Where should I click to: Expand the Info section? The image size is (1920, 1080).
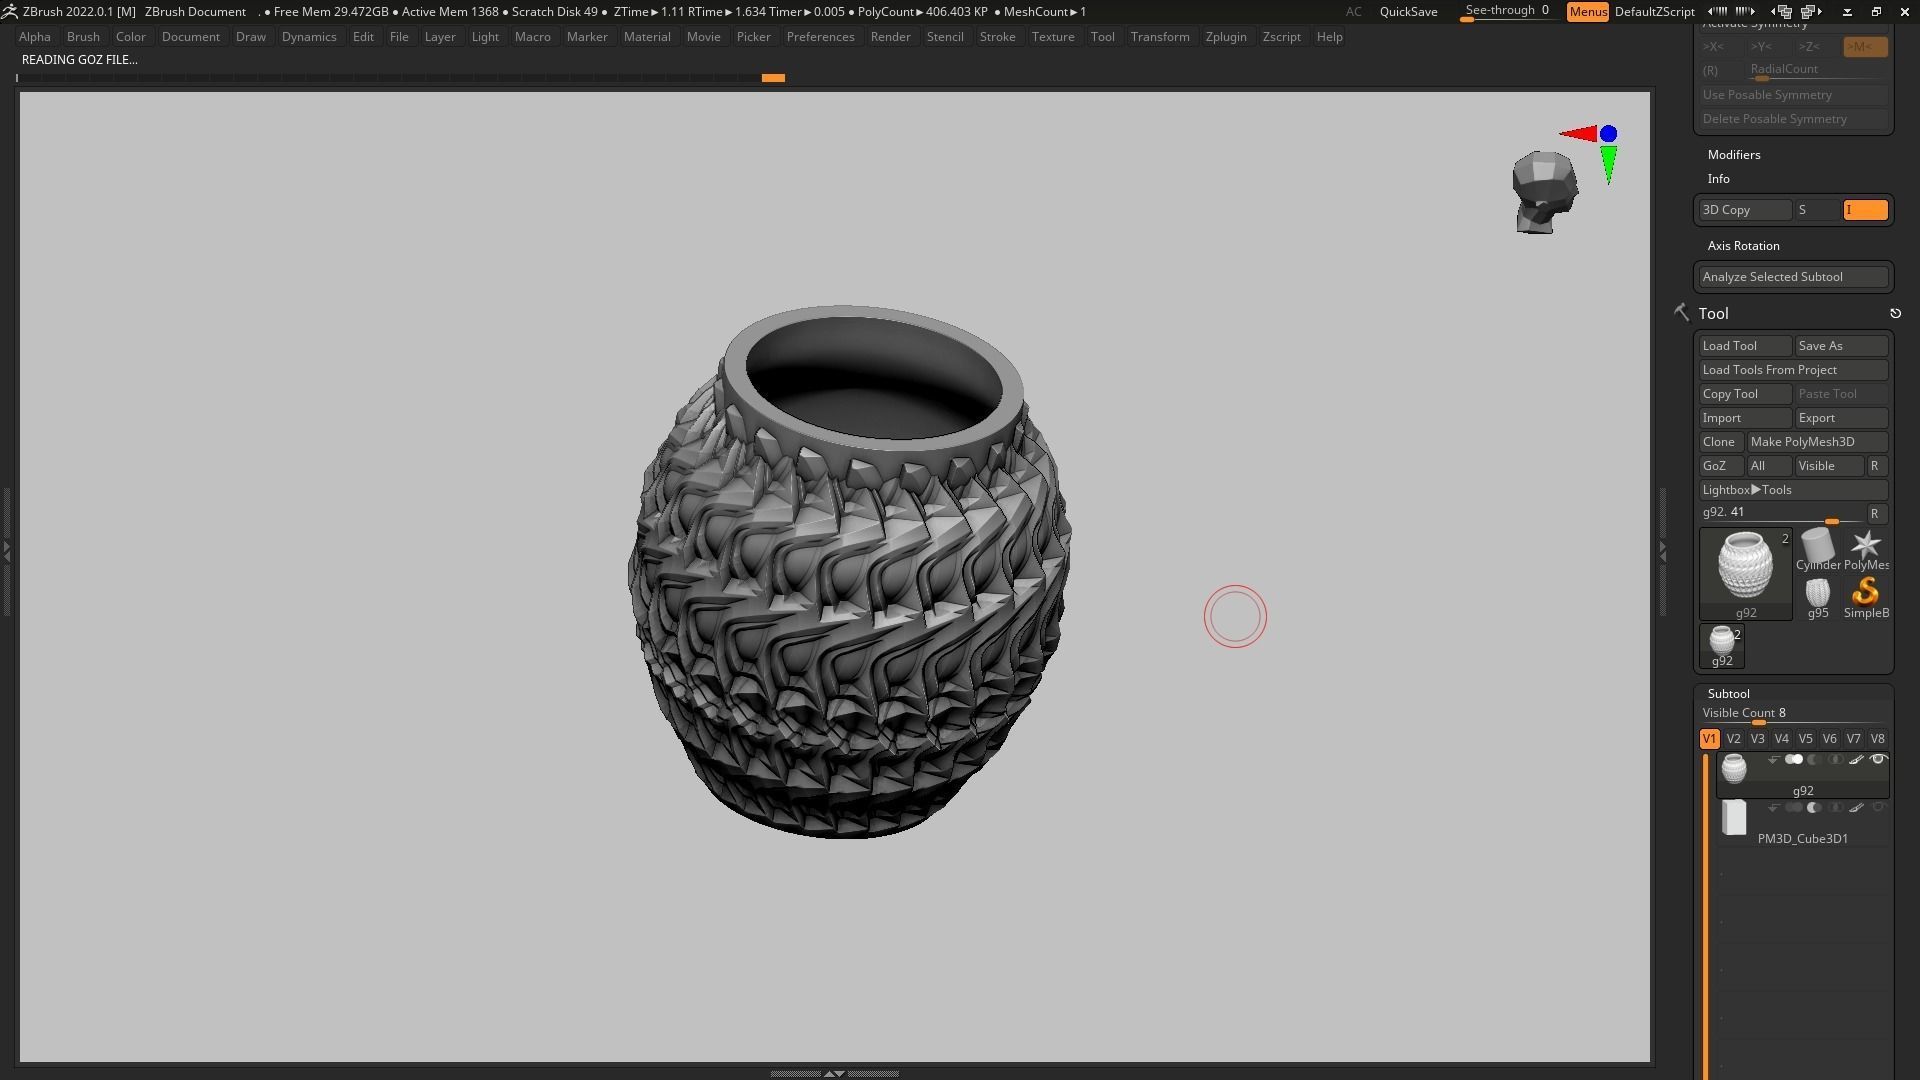[x=1718, y=179]
